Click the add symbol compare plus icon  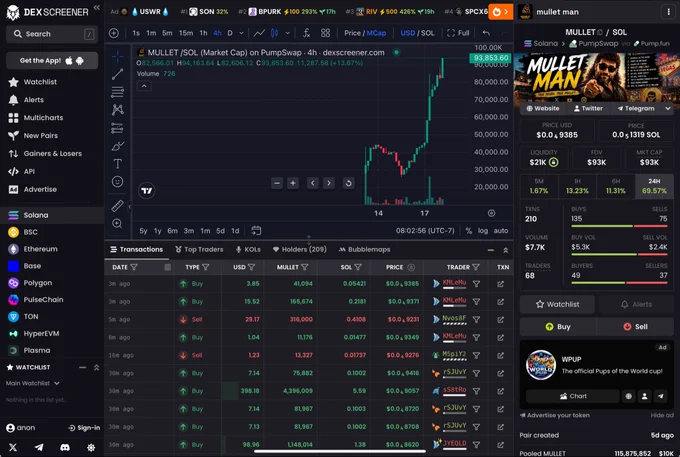coord(114,33)
